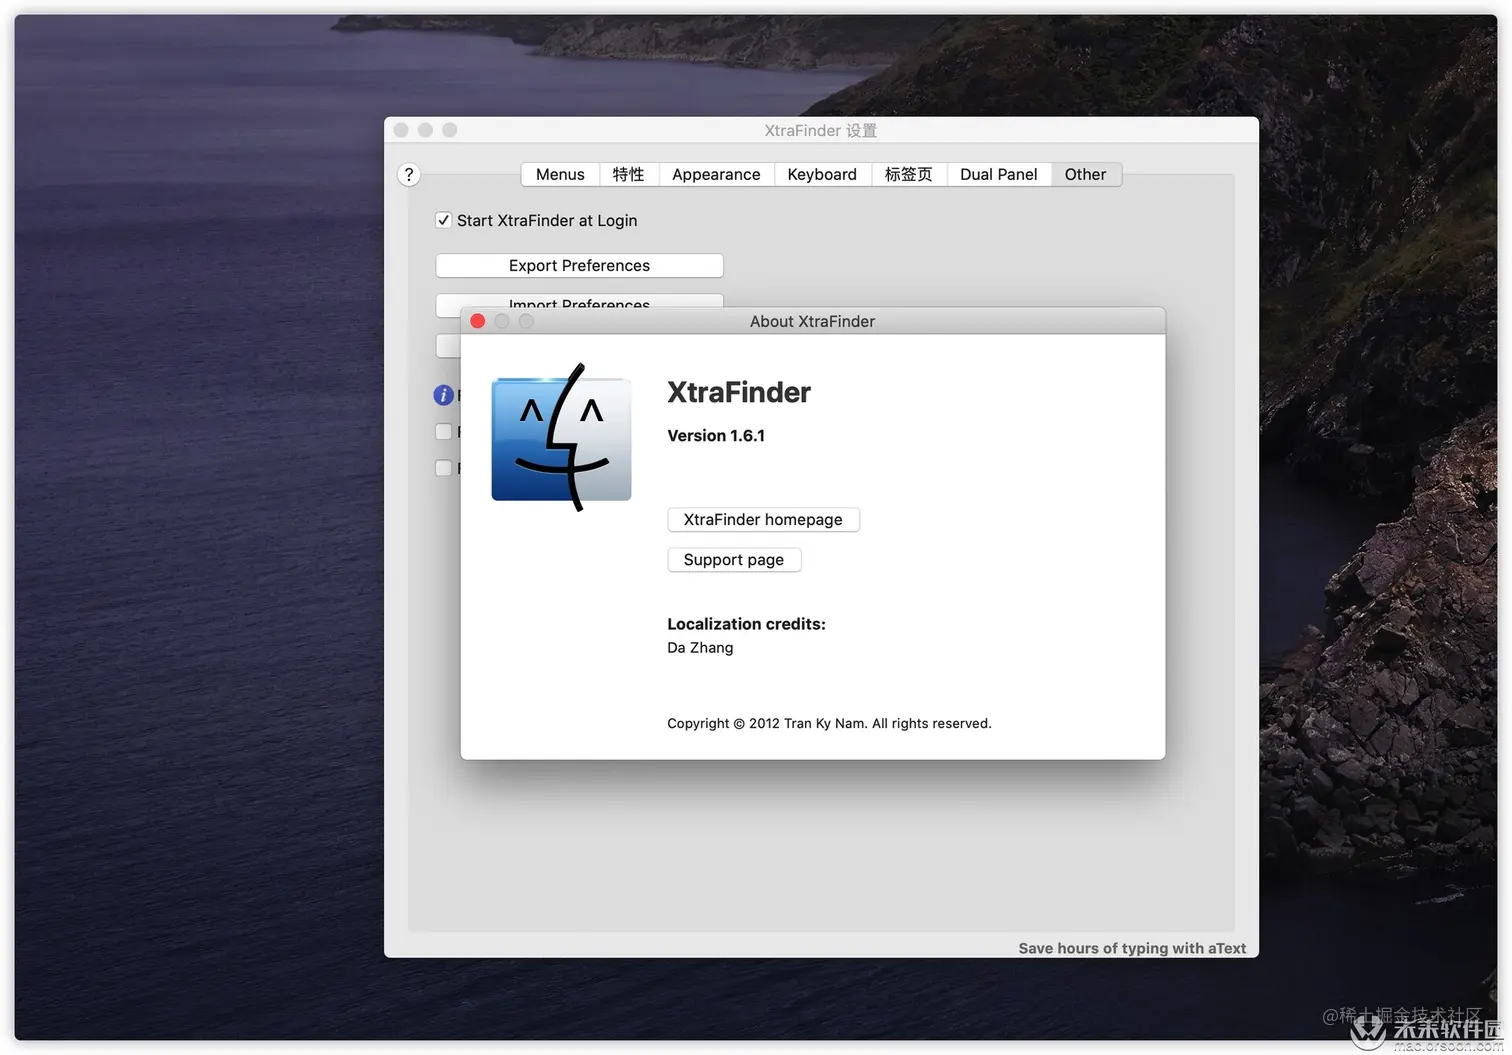Click the copyright Tran Ky Nam text
Screen dimensions: 1512x1055
coord(829,723)
